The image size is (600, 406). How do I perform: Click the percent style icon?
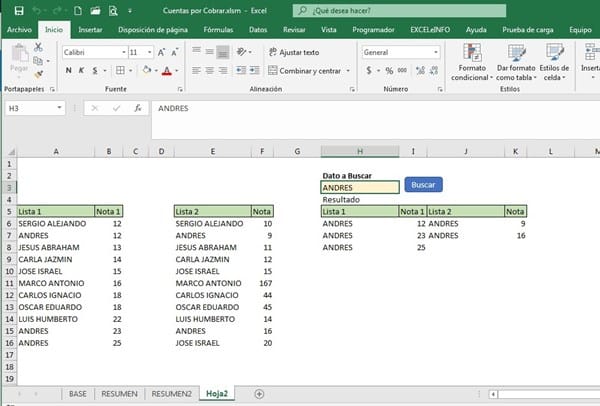click(x=389, y=71)
